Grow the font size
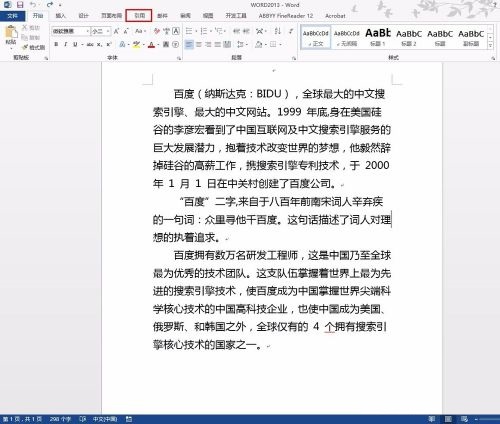This screenshot has width=500, height=424. tap(116, 31)
